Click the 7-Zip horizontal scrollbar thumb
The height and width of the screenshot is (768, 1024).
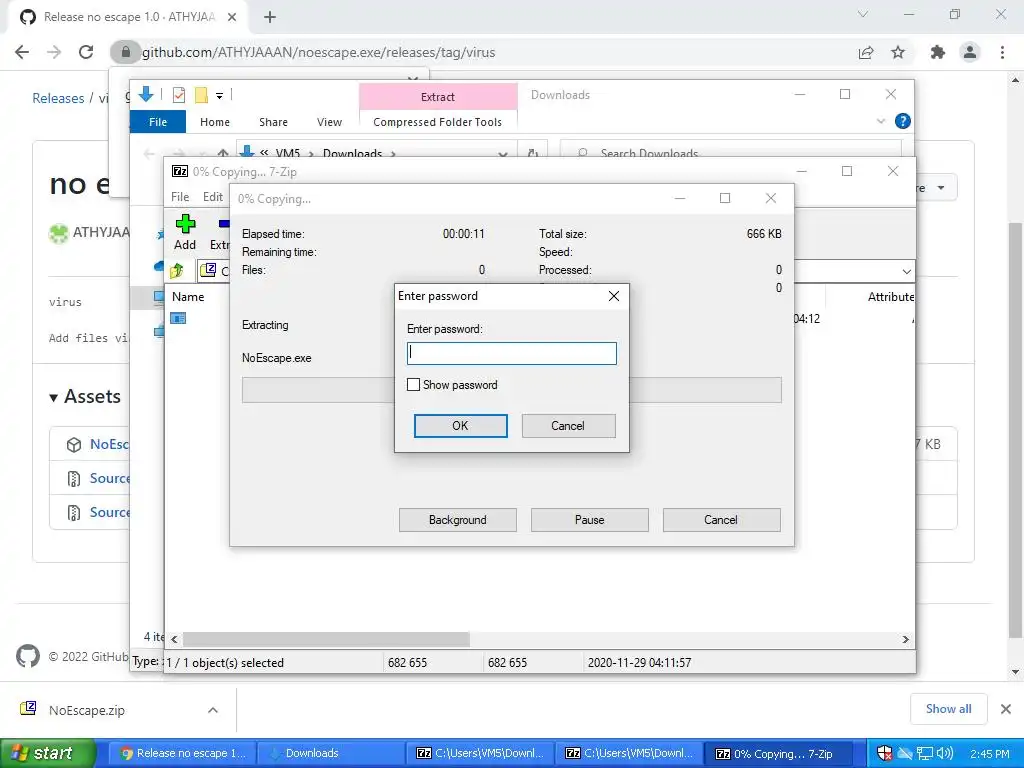(326, 639)
